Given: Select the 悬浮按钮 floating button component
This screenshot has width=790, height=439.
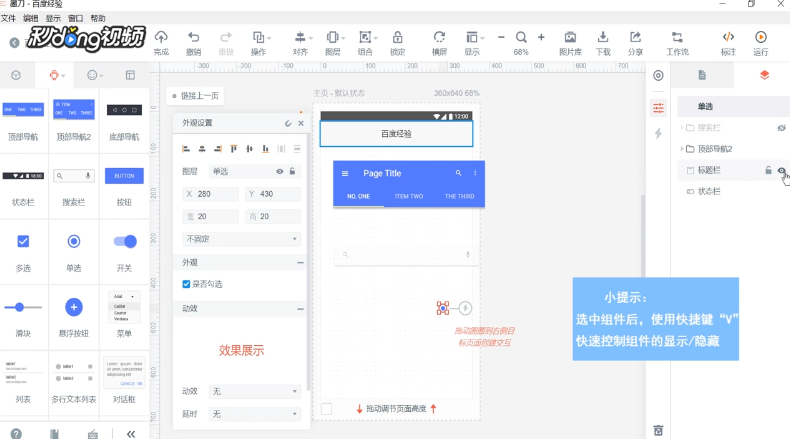Looking at the screenshot, I should point(74,318).
